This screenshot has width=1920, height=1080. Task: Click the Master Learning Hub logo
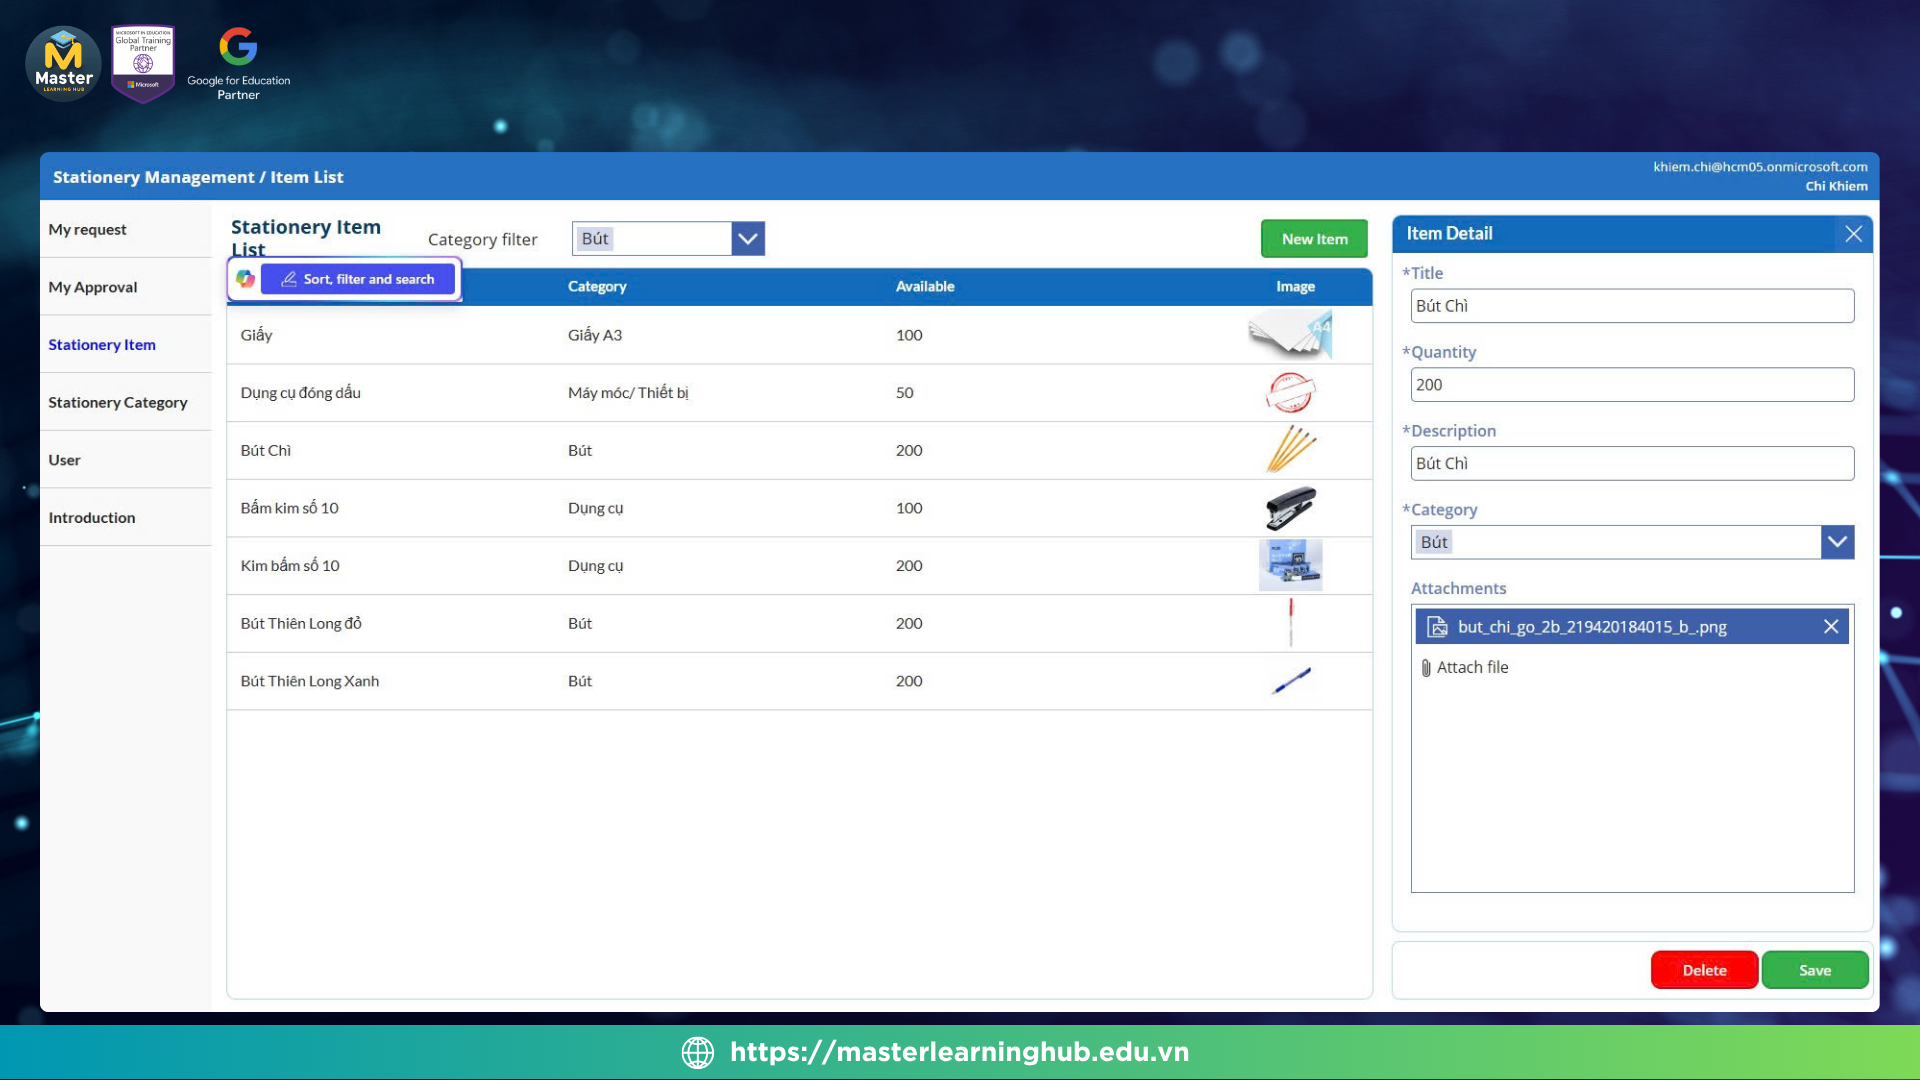pyautogui.click(x=63, y=64)
